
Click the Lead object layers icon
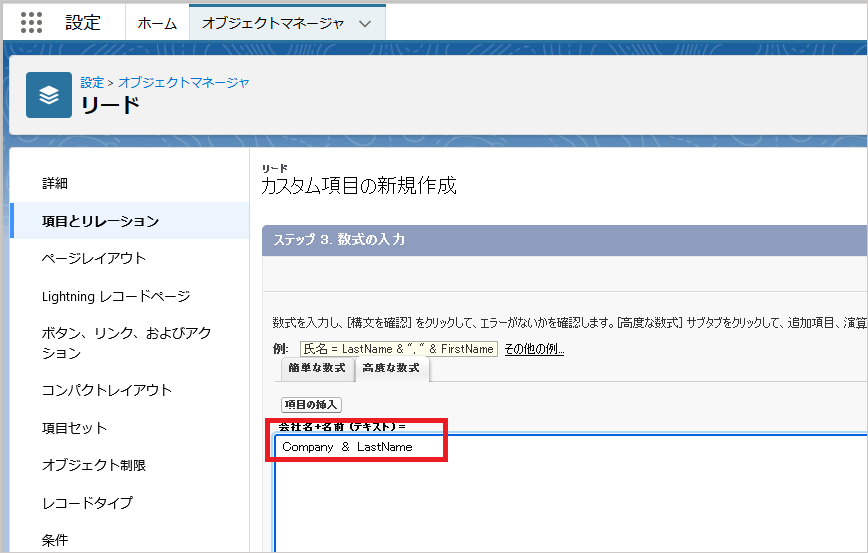click(x=49, y=95)
